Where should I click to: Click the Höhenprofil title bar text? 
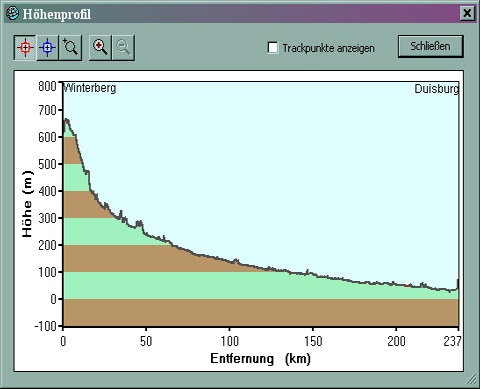click(x=57, y=14)
